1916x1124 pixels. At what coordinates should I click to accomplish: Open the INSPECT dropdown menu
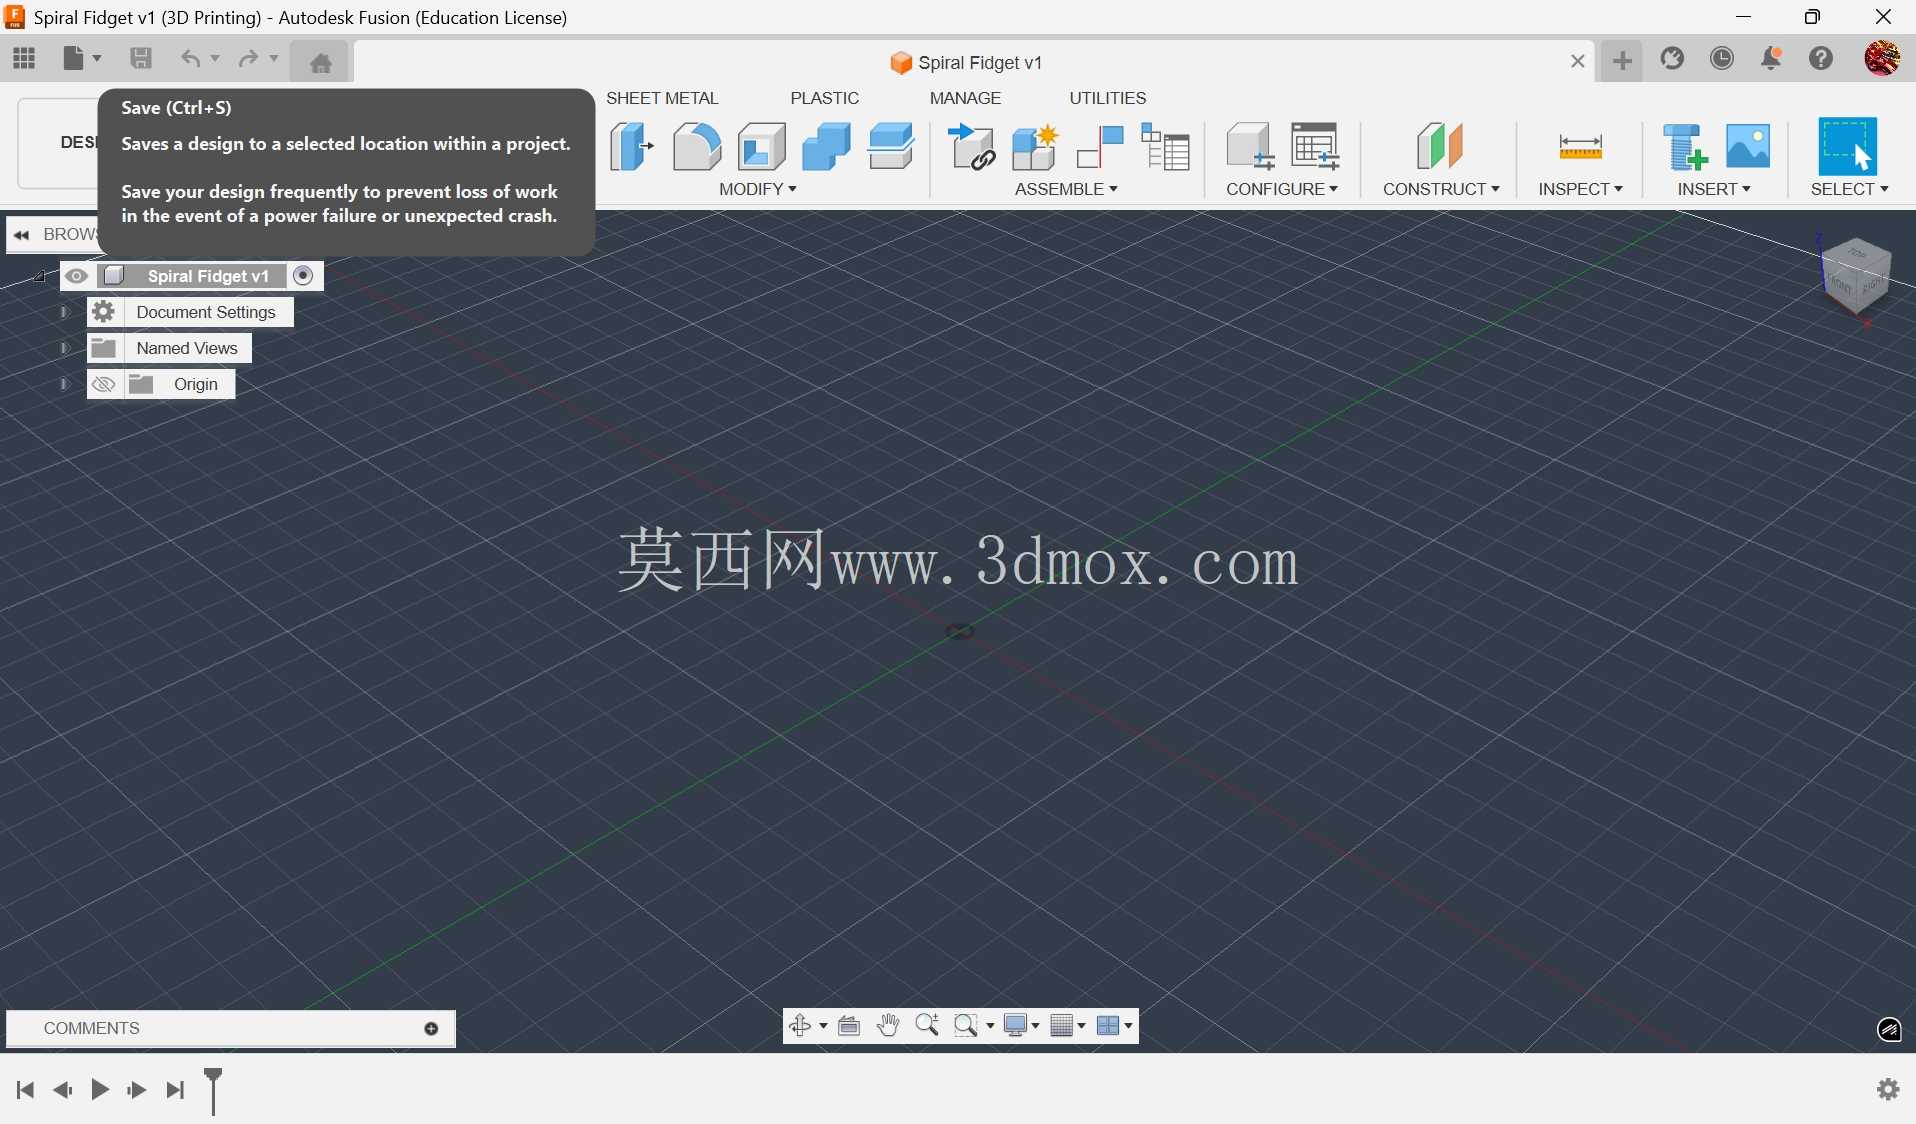coord(1580,189)
